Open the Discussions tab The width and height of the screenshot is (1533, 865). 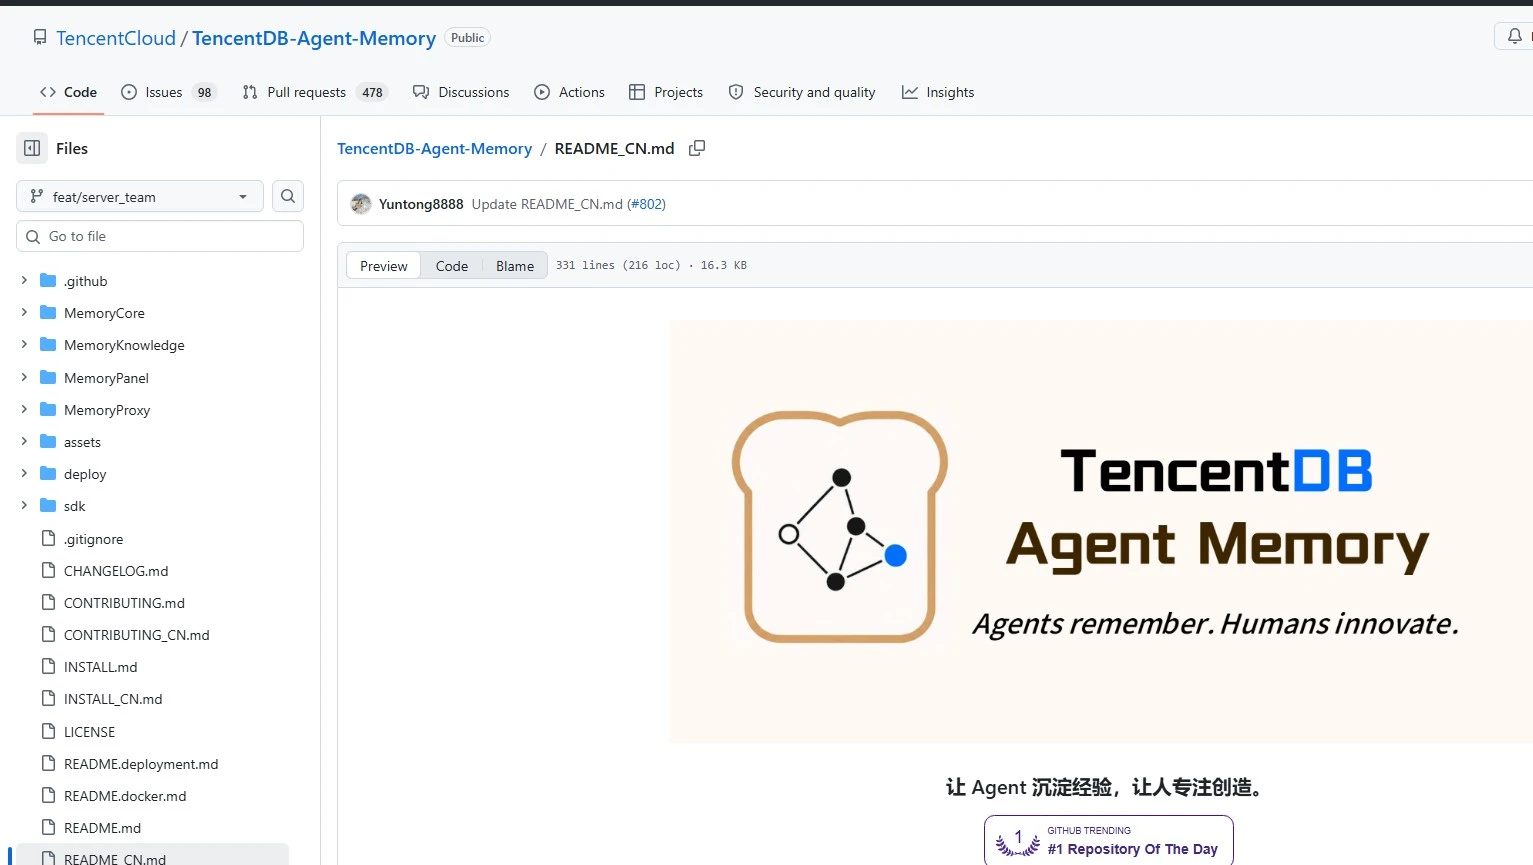pos(461,92)
